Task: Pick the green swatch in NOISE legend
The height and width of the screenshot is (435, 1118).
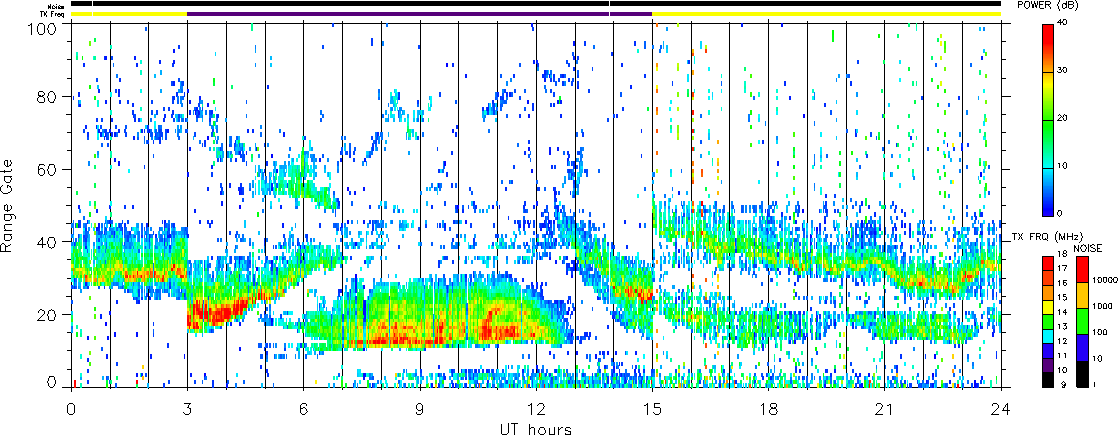Action: tap(1082, 321)
